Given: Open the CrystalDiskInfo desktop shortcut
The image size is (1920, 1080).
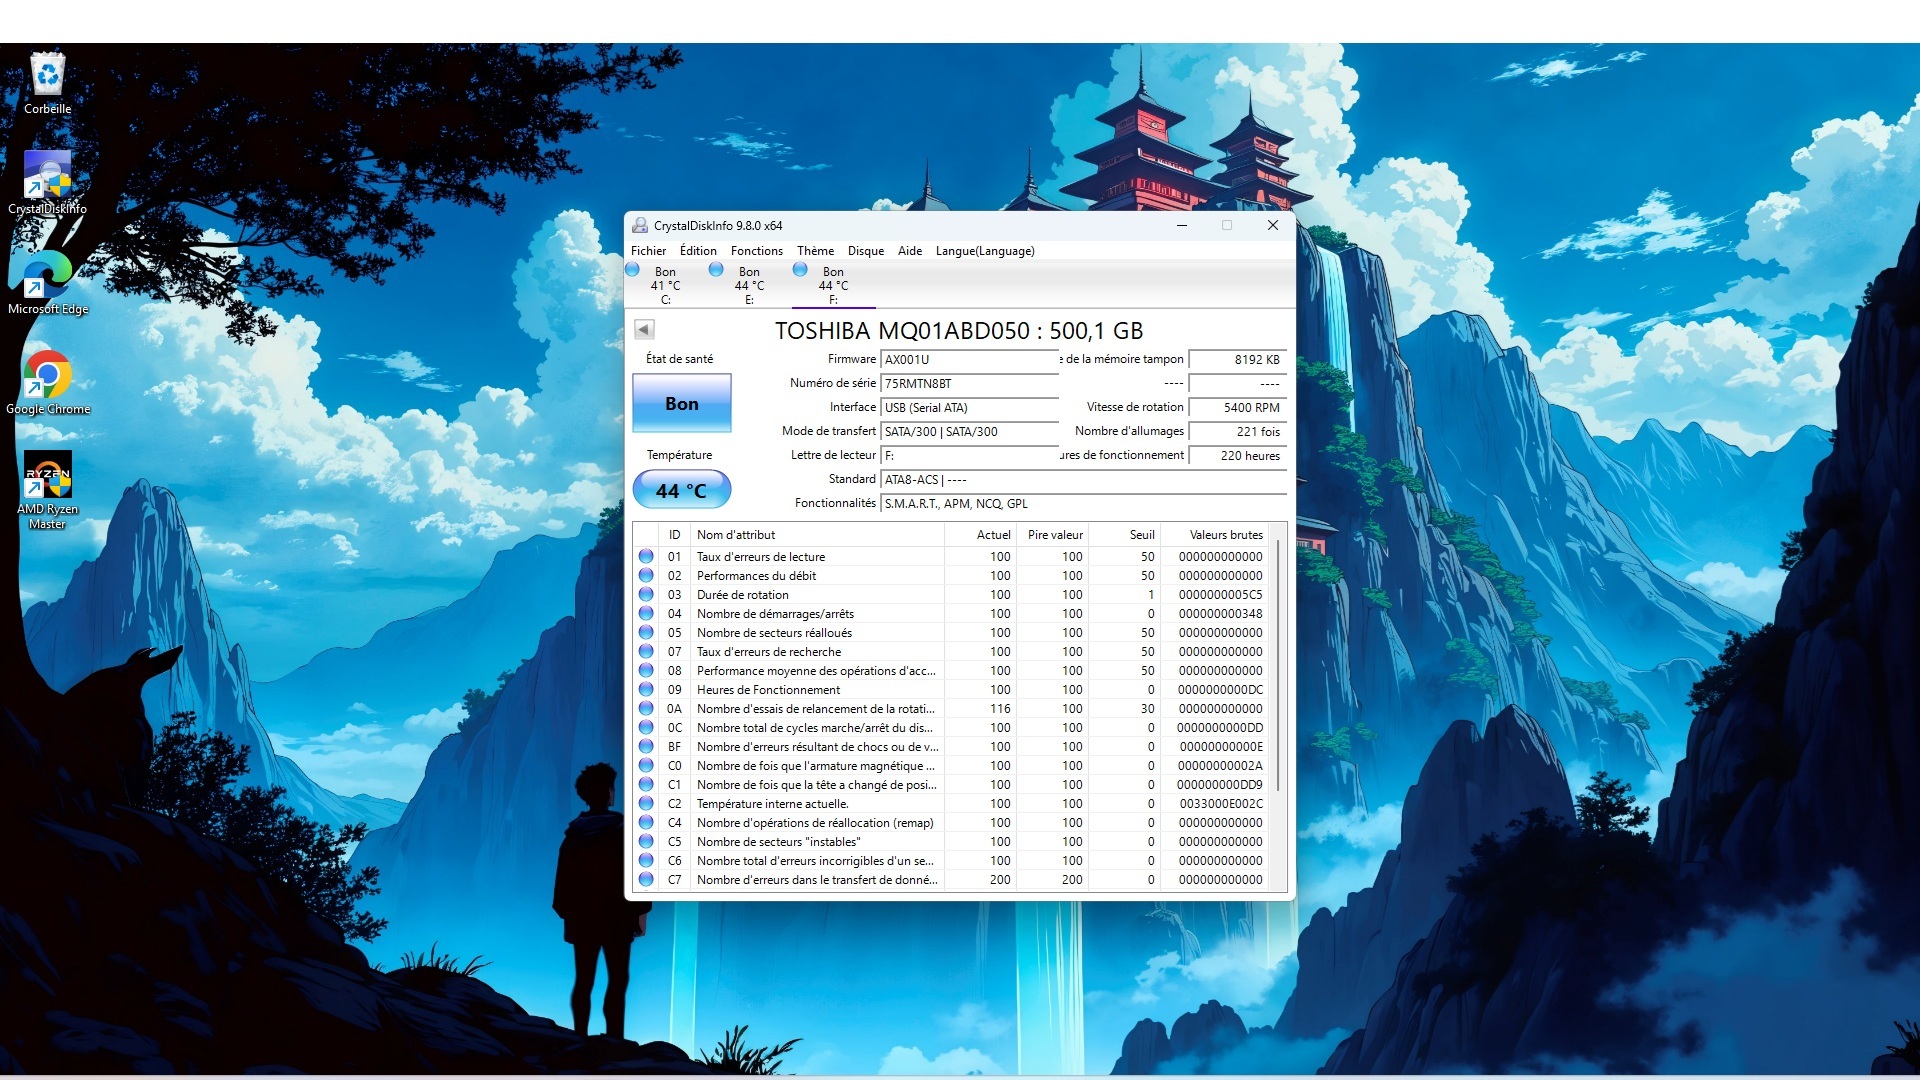Looking at the screenshot, I should point(47,182).
